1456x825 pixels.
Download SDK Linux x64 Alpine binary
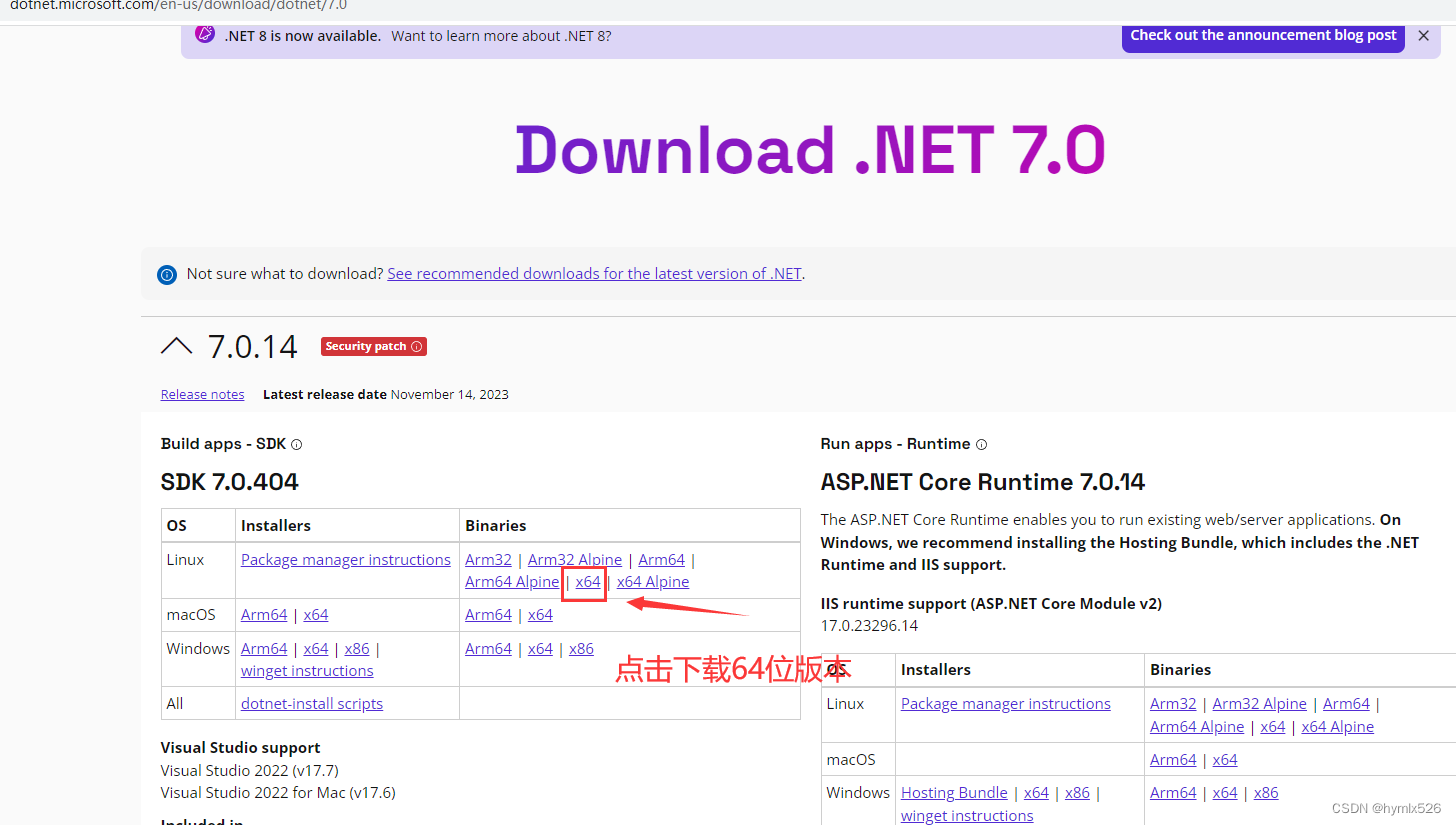point(653,582)
